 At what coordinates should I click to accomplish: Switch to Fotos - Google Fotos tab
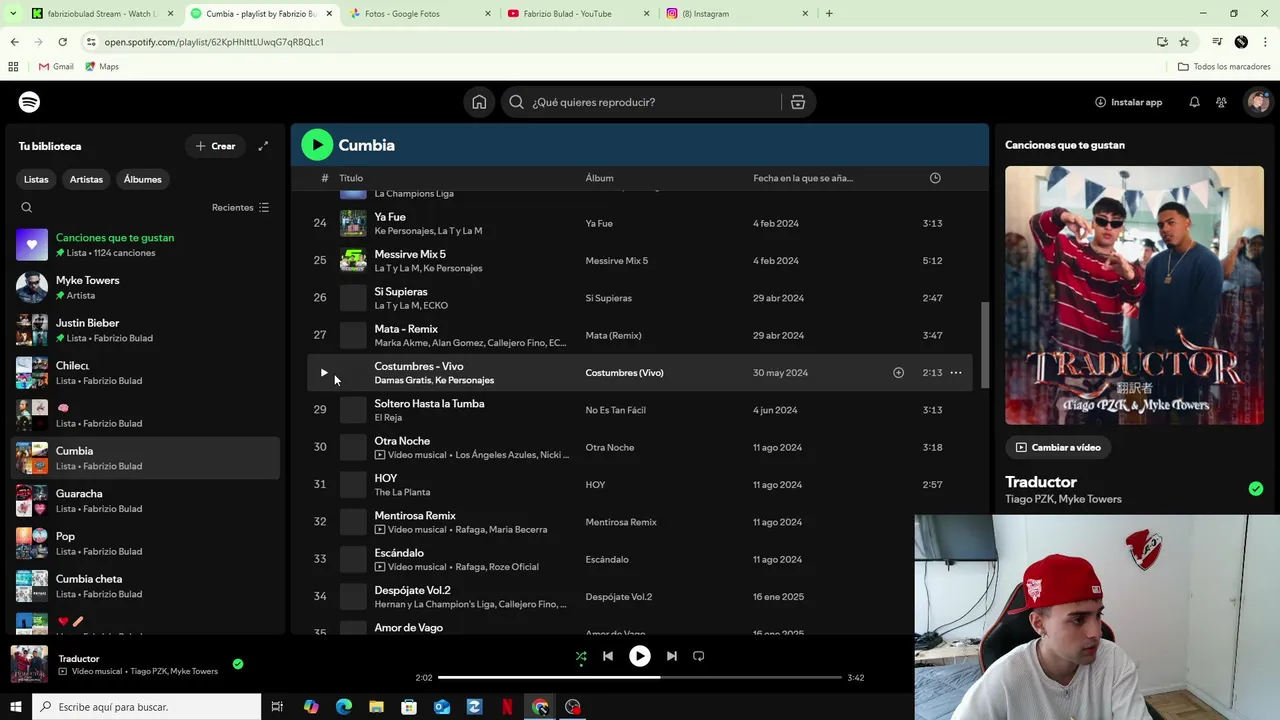point(420,14)
